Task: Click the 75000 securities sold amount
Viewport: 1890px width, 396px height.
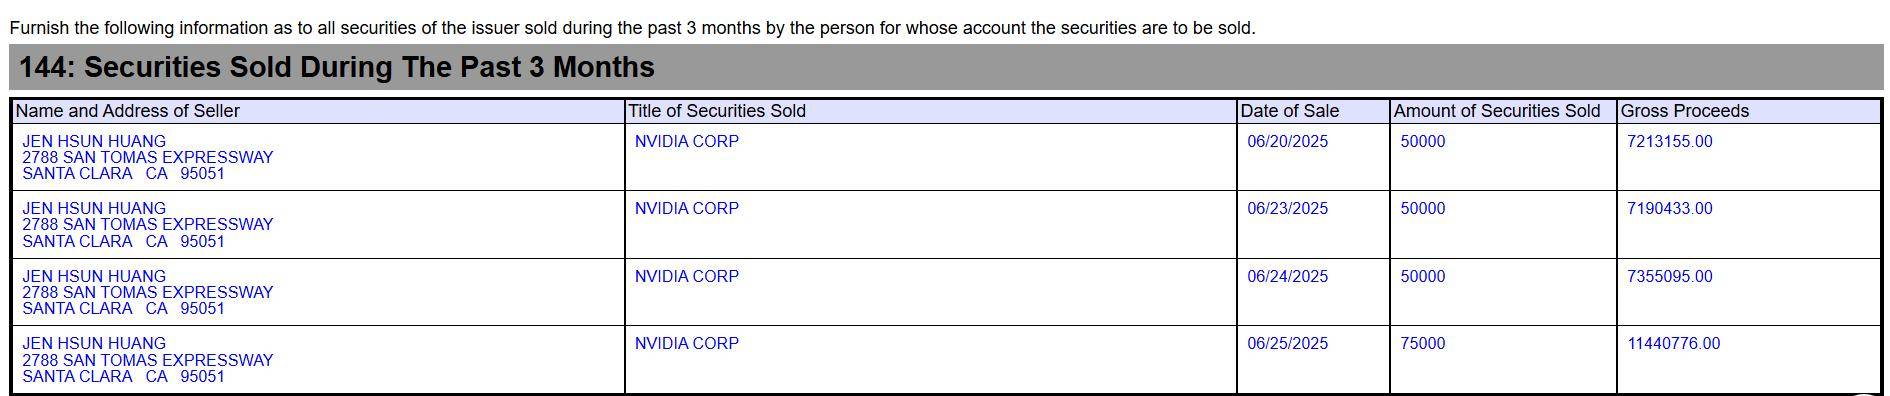Action: (x=1423, y=344)
